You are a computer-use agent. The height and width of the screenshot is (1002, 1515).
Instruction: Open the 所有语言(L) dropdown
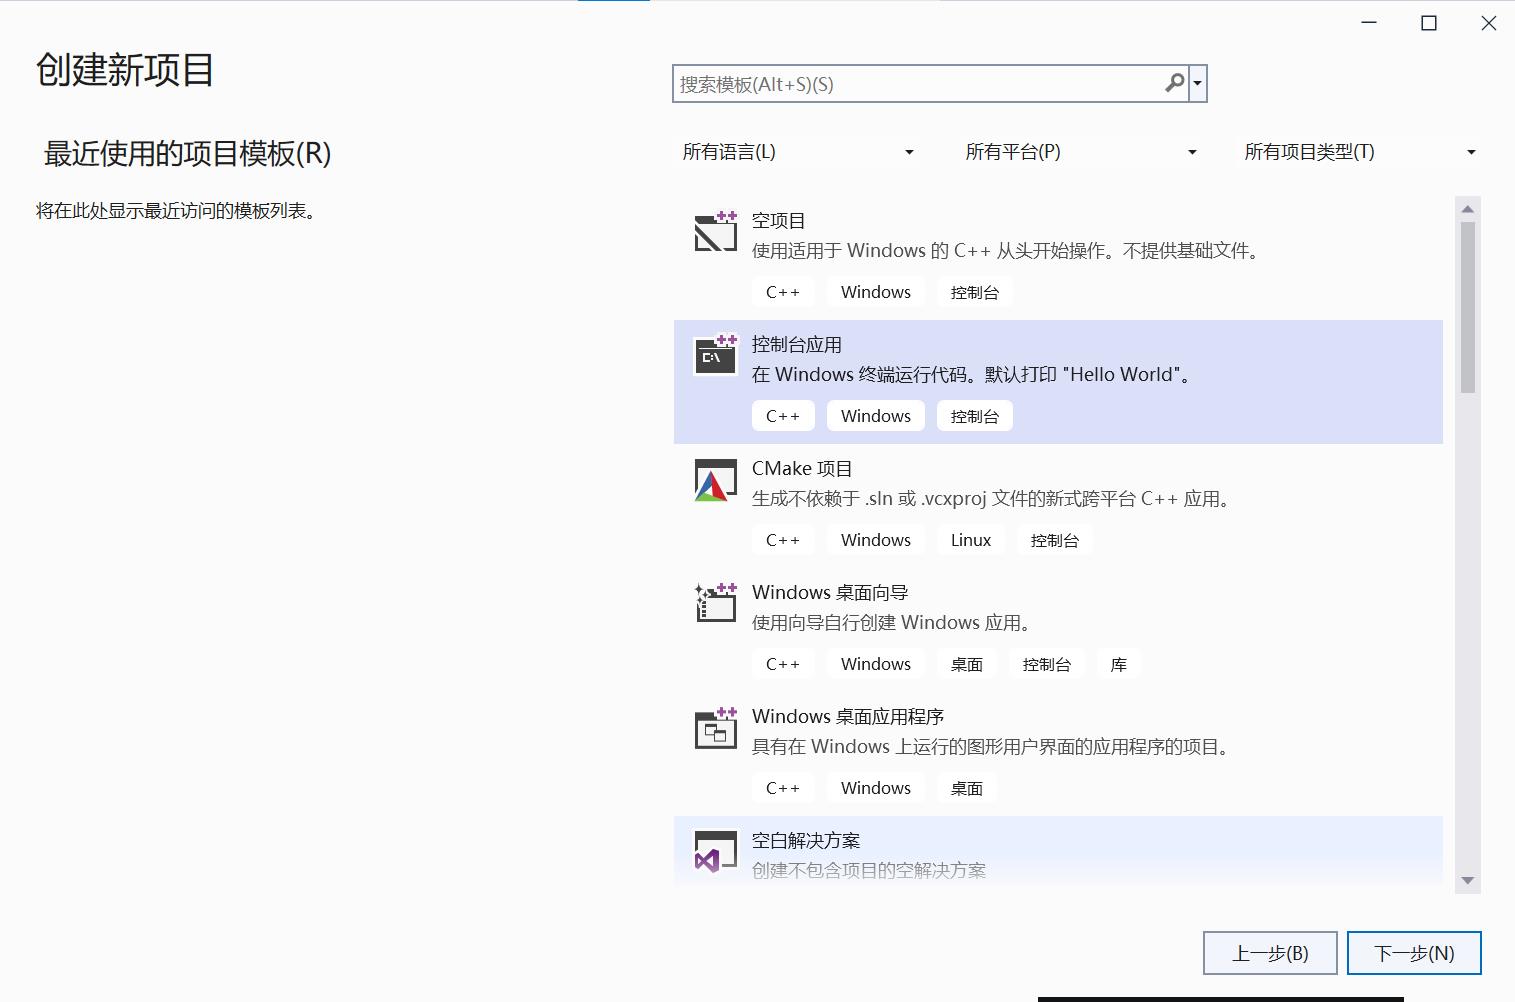[x=798, y=152]
